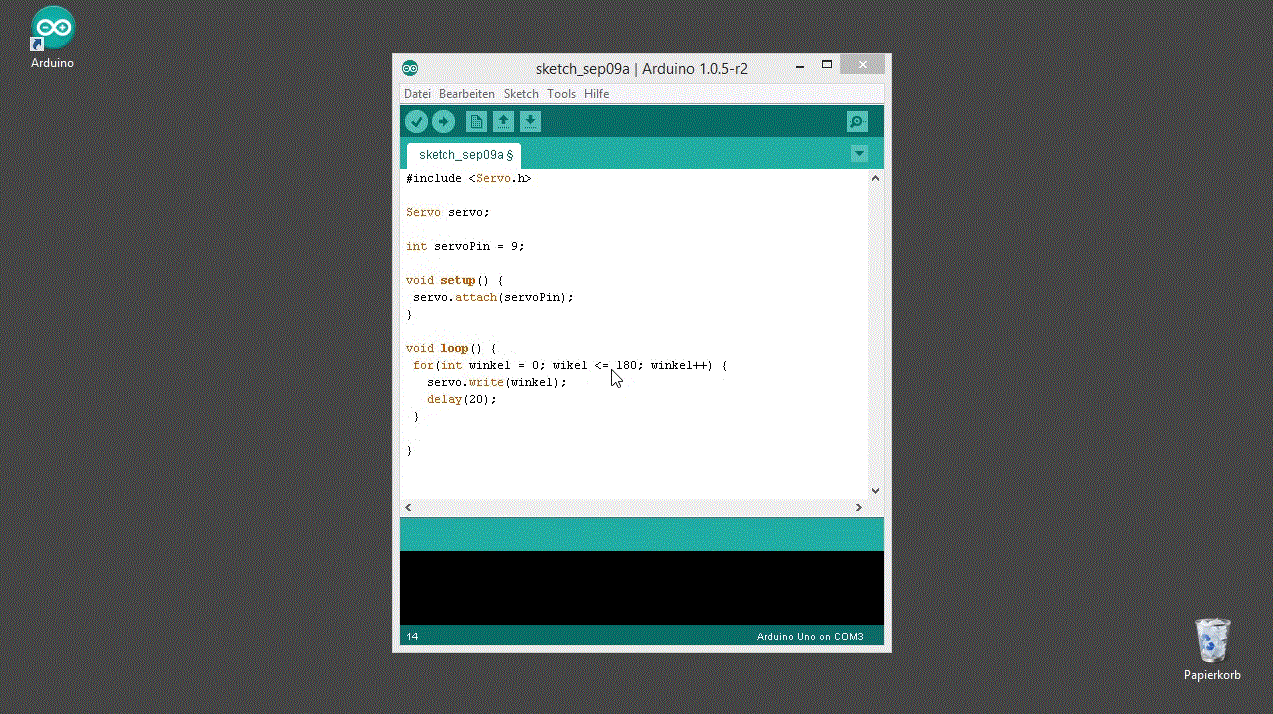Image resolution: width=1273 pixels, height=714 pixels.
Task: Click 'servo.write(winkel);' line
Action: tap(497, 382)
